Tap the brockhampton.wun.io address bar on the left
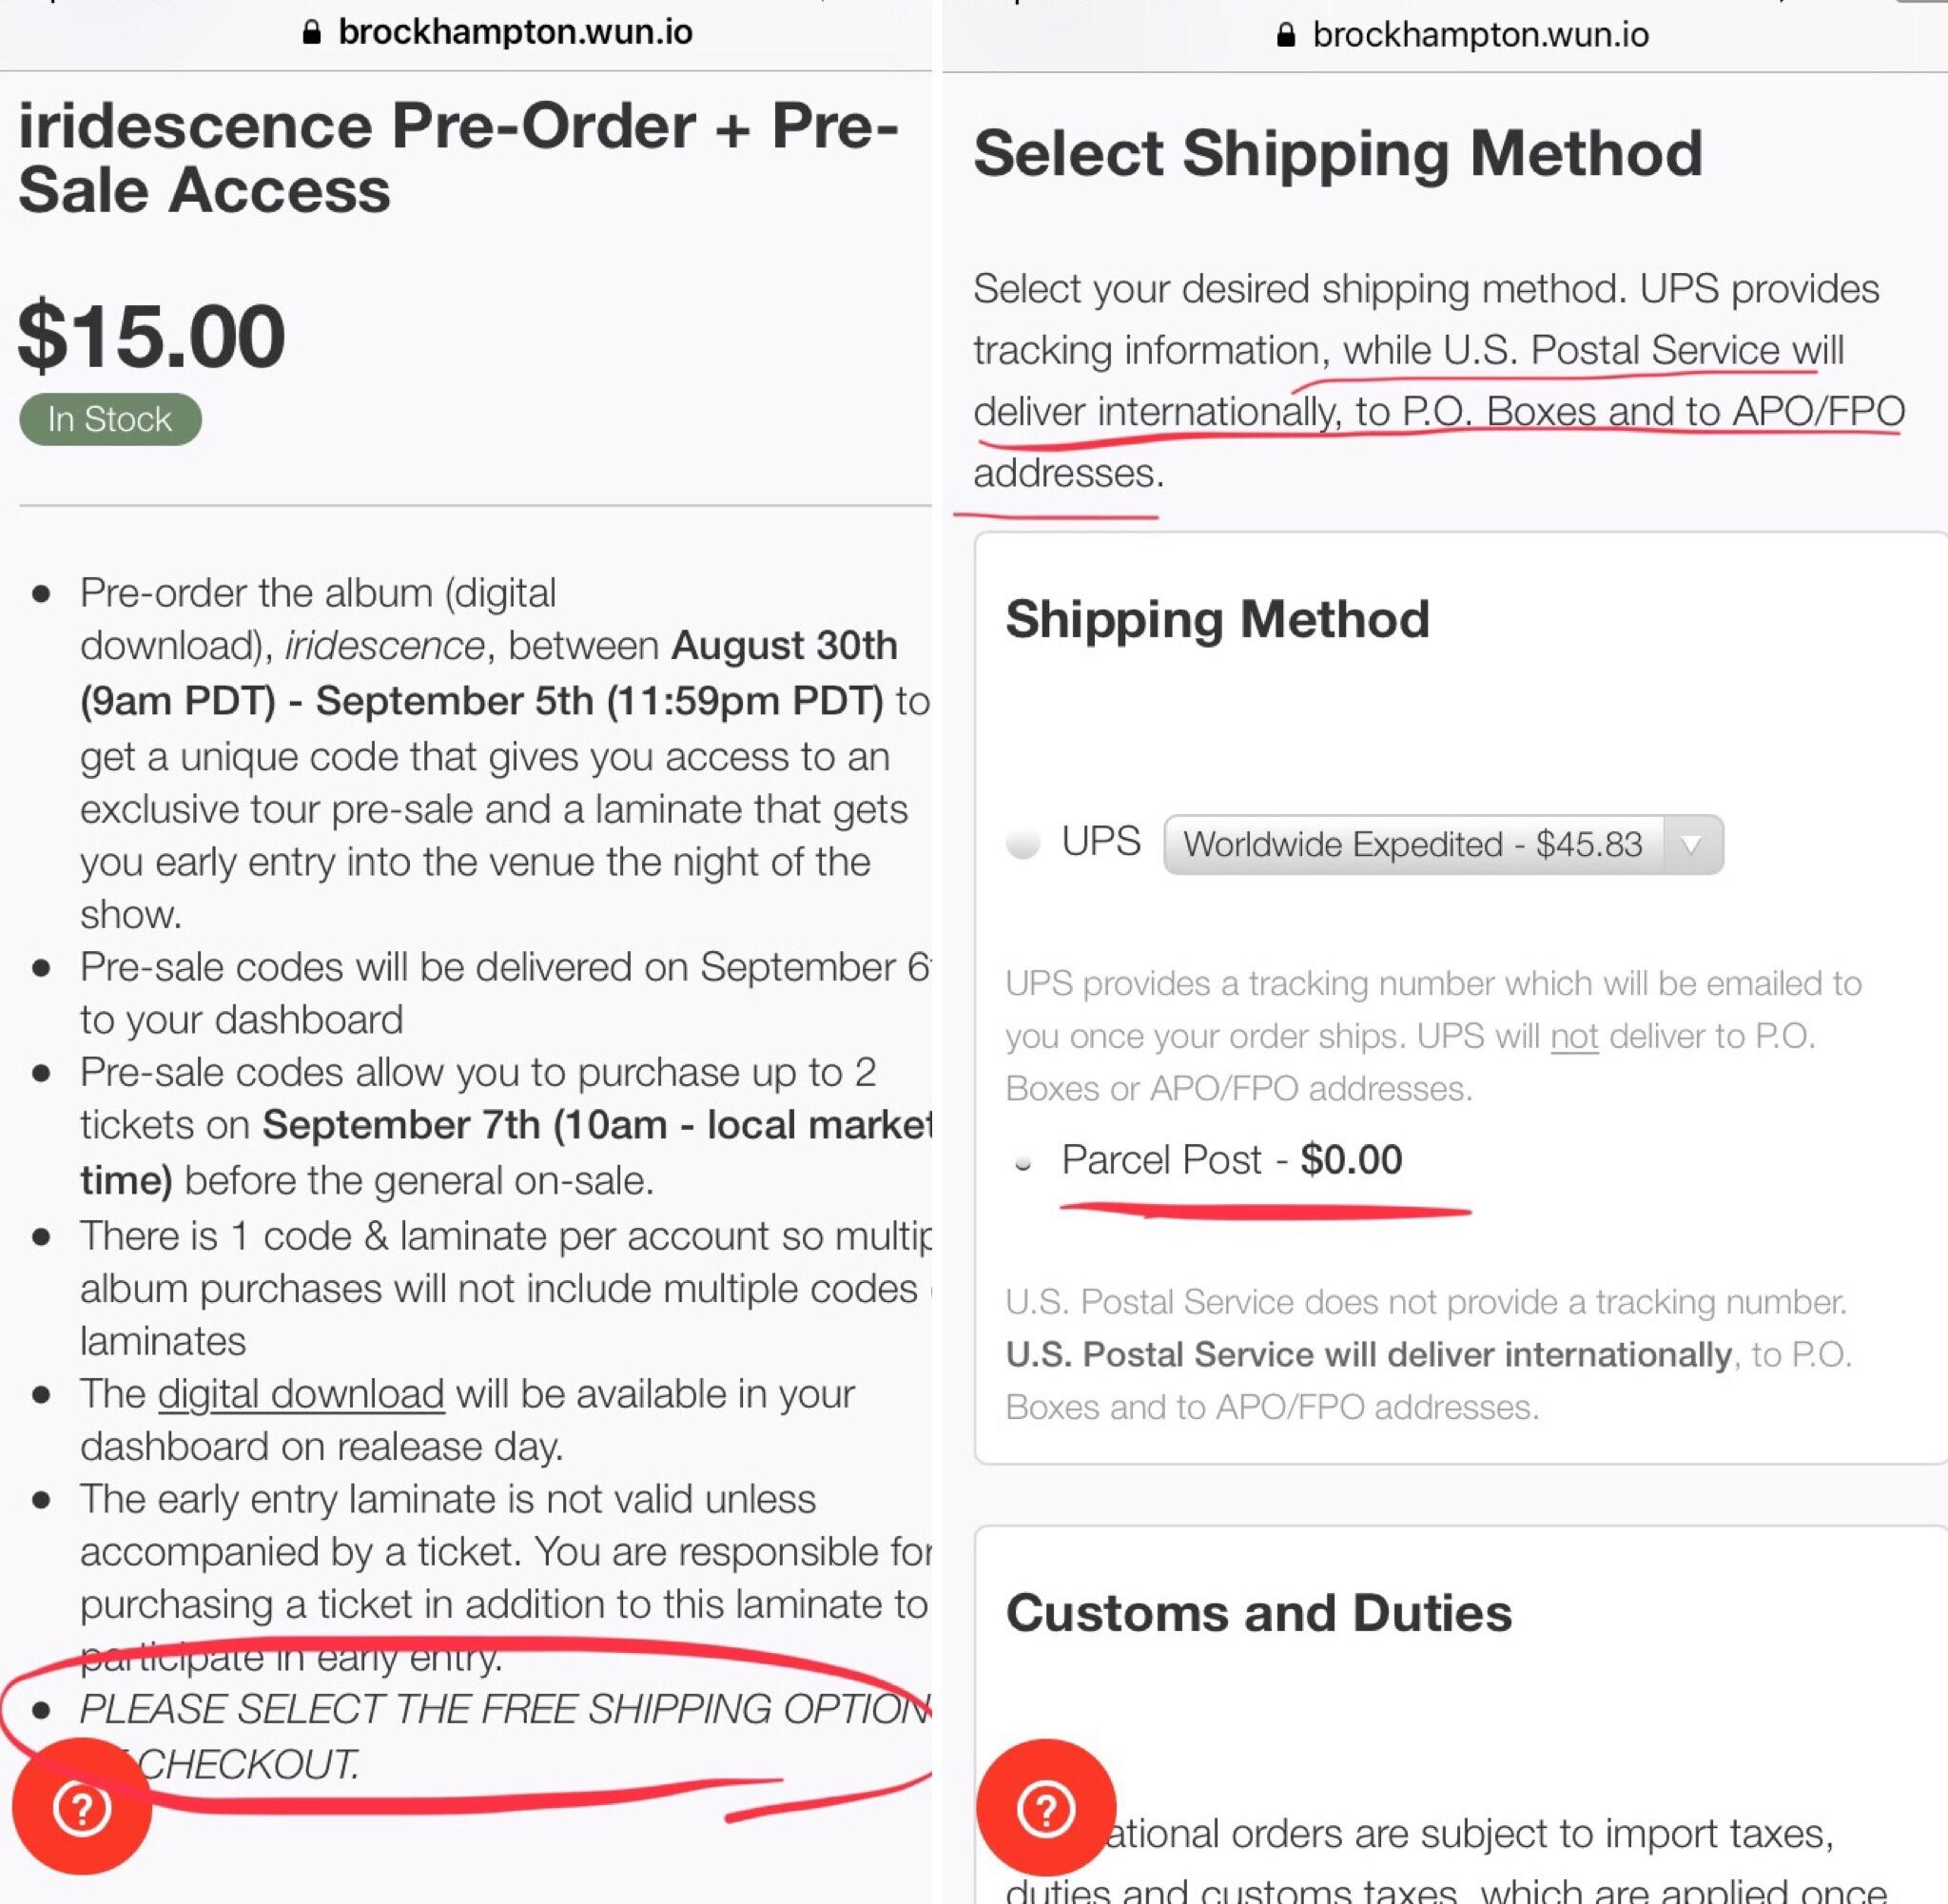 [516, 31]
